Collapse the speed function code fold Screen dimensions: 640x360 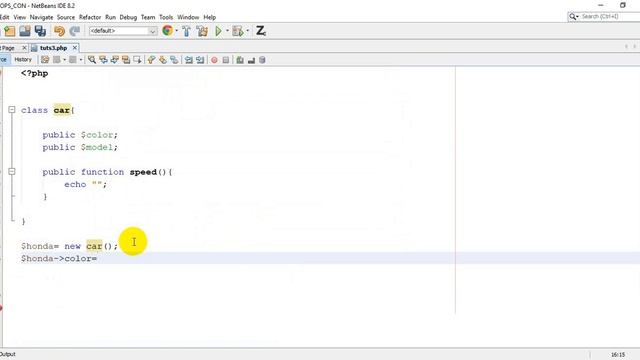click(12, 171)
